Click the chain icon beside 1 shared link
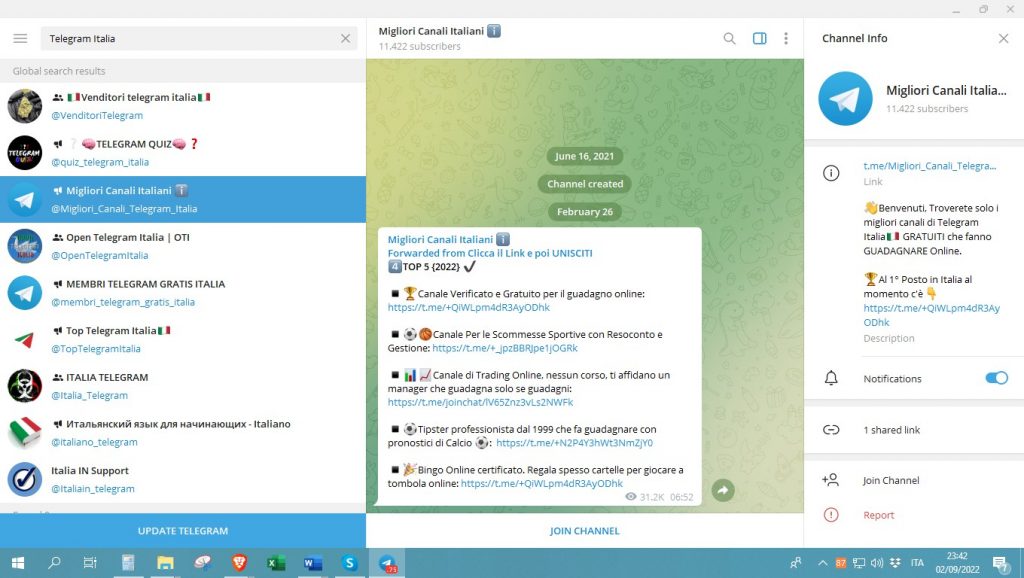The width and height of the screenshot is (1024, 578). (831, 429)
